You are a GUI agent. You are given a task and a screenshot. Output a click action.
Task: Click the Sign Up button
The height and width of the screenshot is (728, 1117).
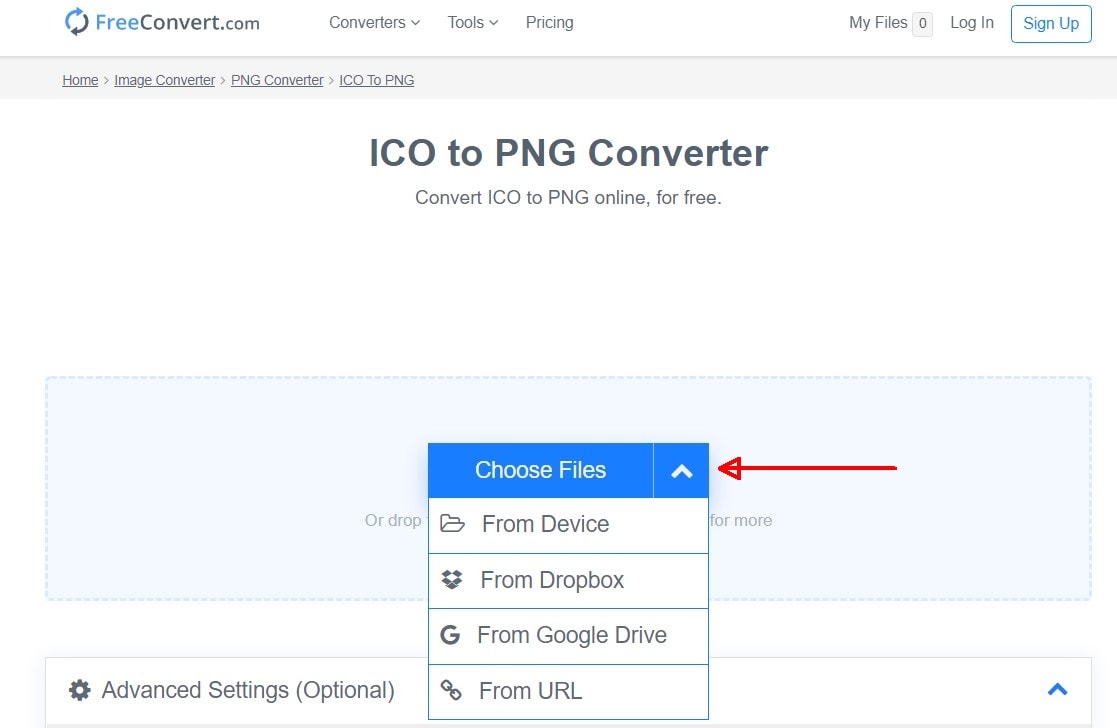pyautogui.click(x=1050, y=23)
